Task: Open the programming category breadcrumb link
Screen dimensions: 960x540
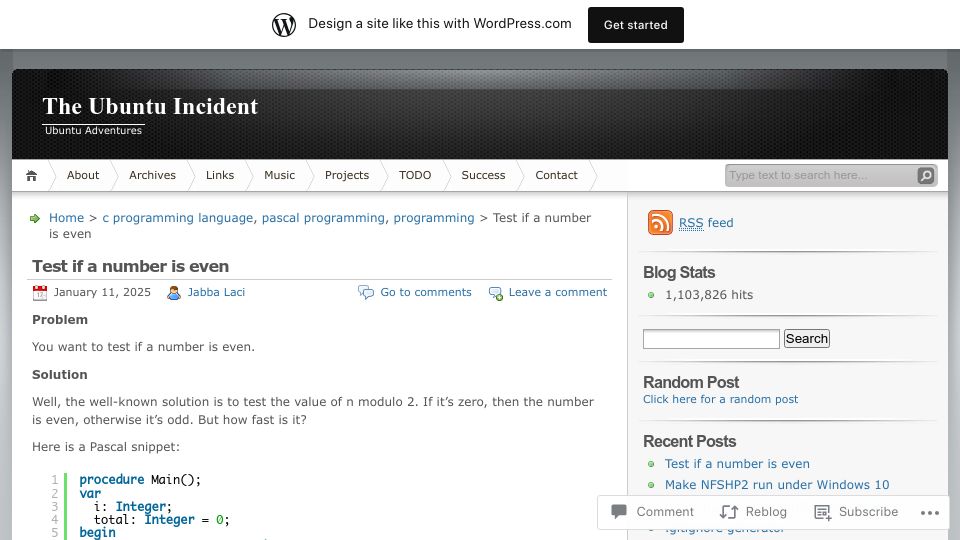Action: click(433, 218)
